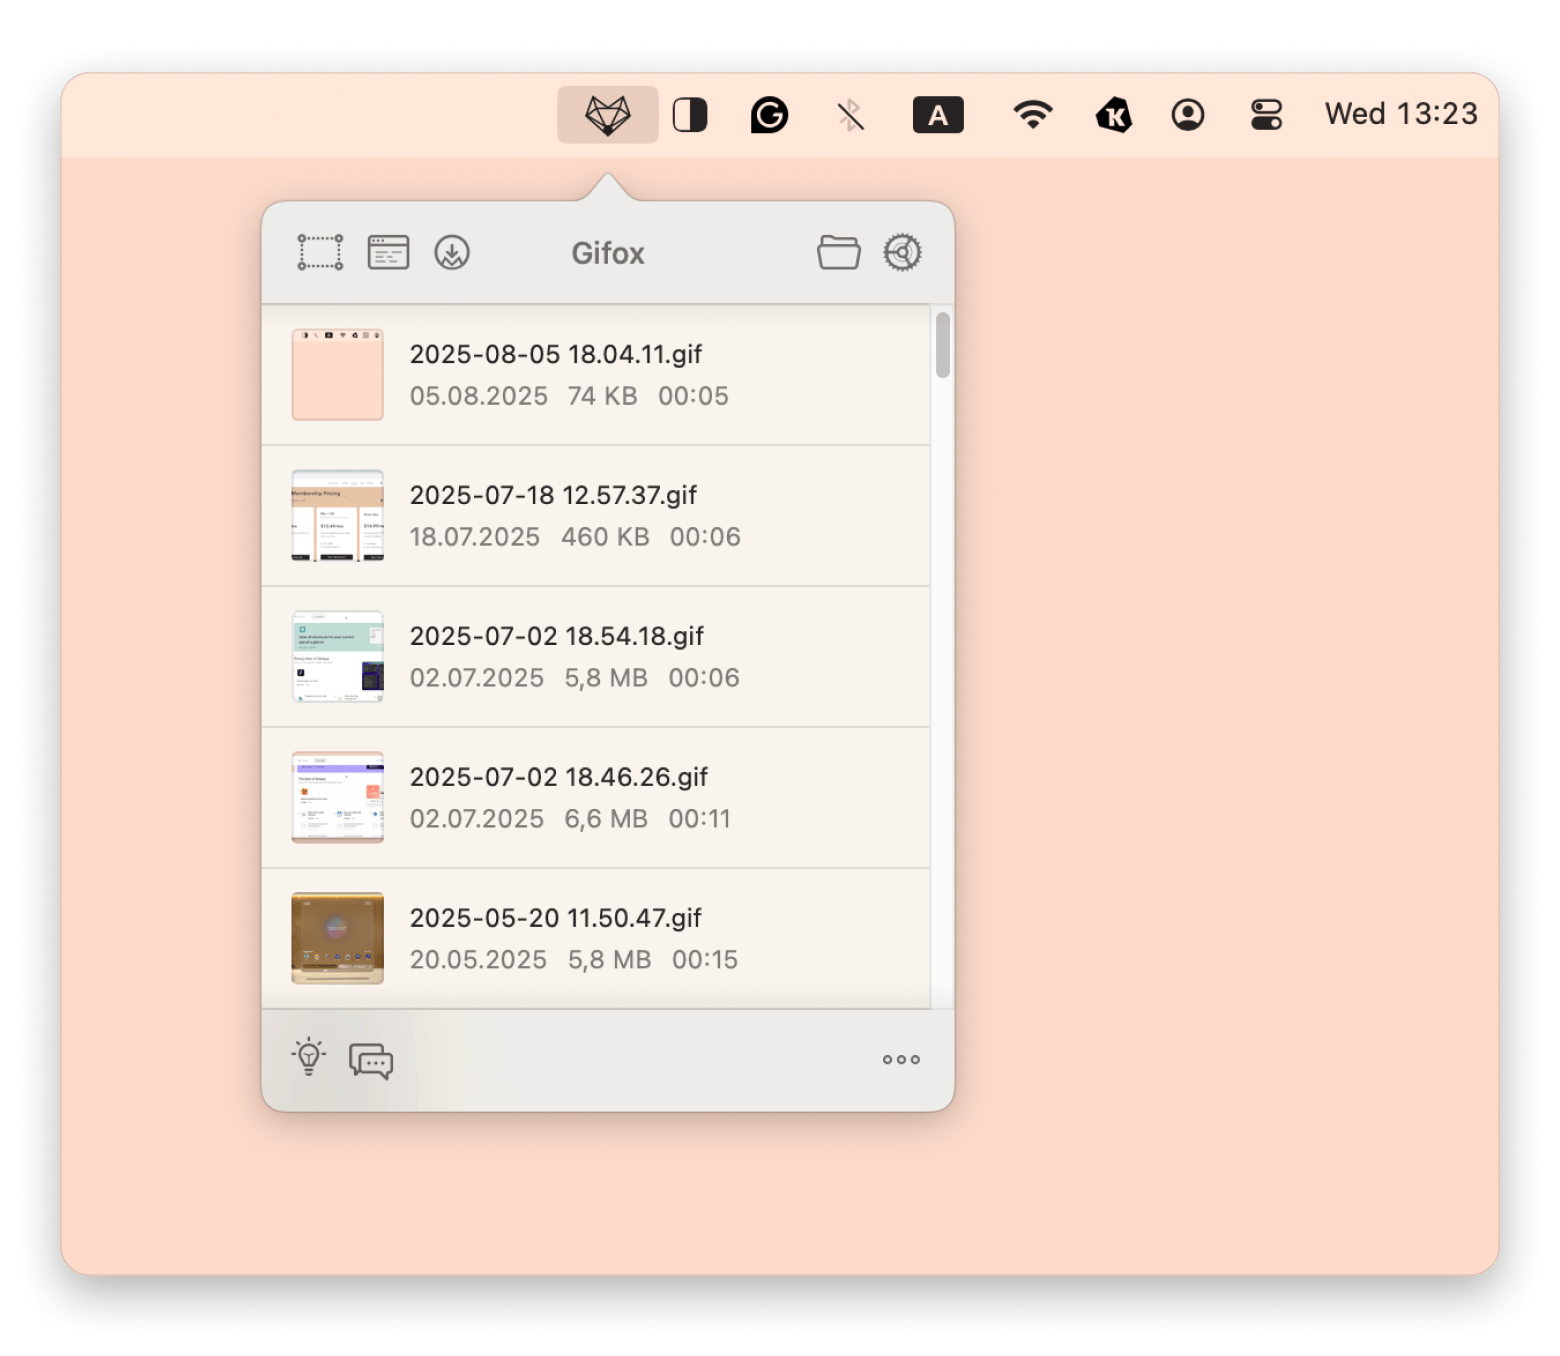The width and height of the screenshot is (1560, 1356).
Task: Click the 00:11 duration value
Action: click(x=700, y=819)
